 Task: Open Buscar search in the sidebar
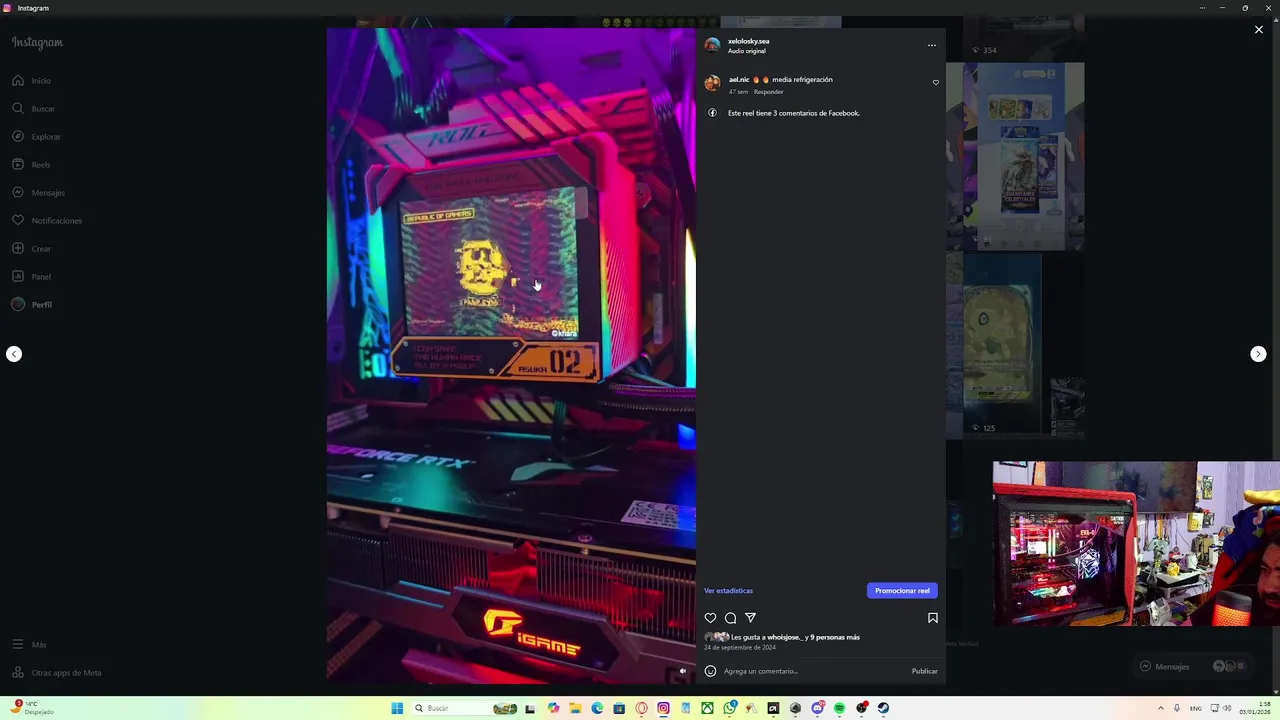click(34, 108)
